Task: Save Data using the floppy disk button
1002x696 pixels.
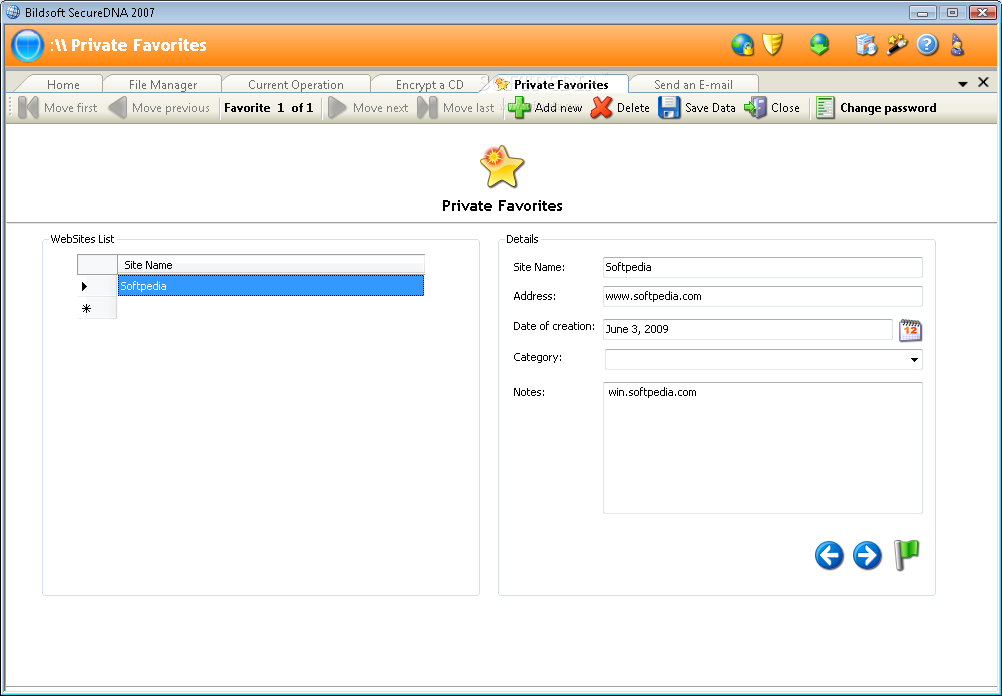Action: (x=697, y=107)
